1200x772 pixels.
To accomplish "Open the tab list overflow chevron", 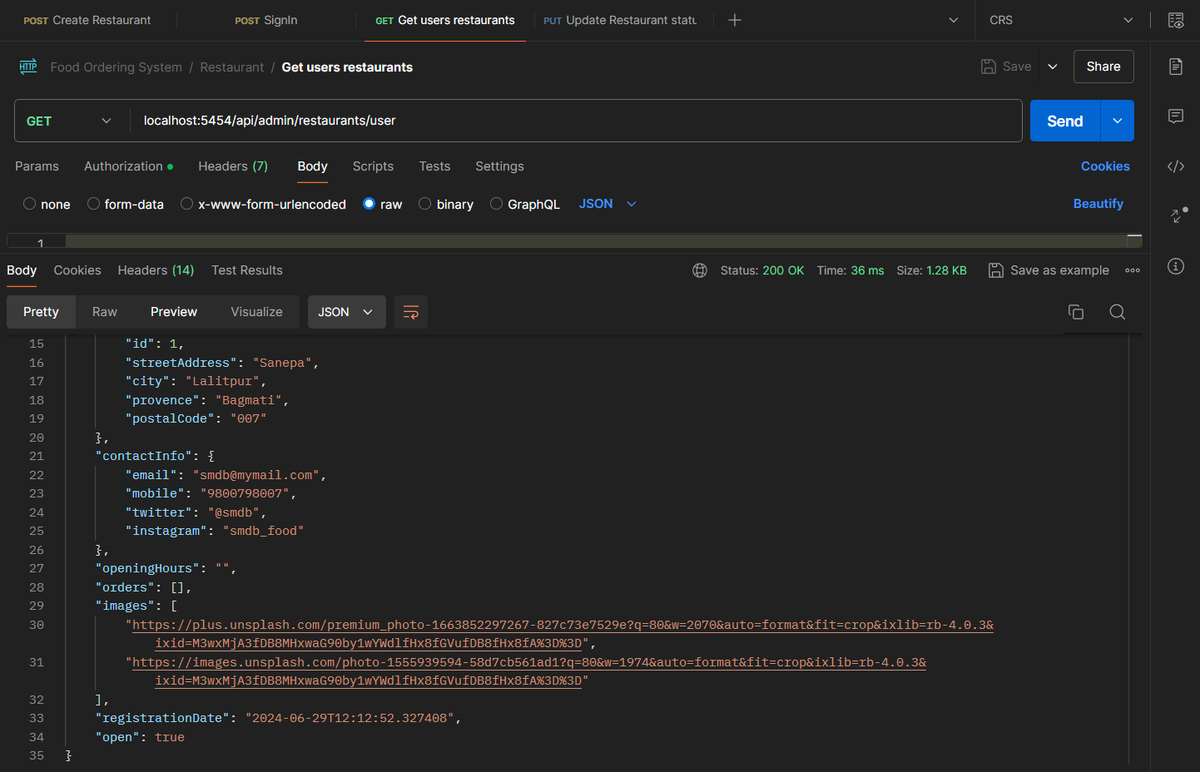I will 955,20.
